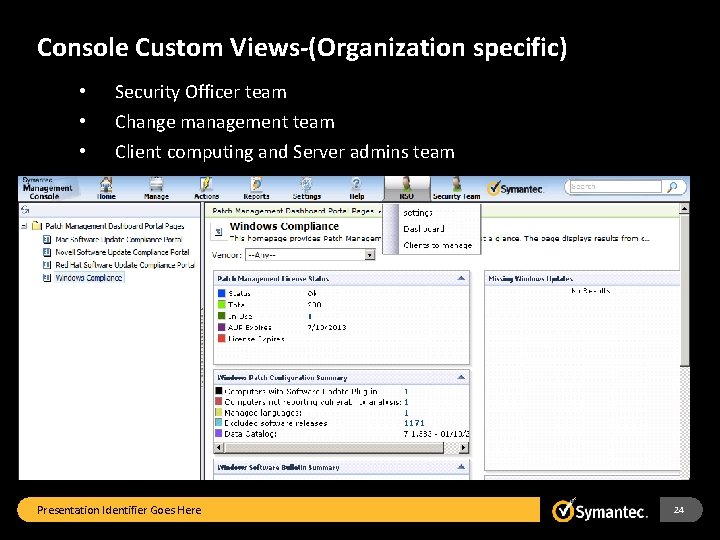Image resolution: width=720 pixels, height=540 pixels.
Task: Click the blue Status legend swatch
Action: pyautogui.click(x=222, y=293)
